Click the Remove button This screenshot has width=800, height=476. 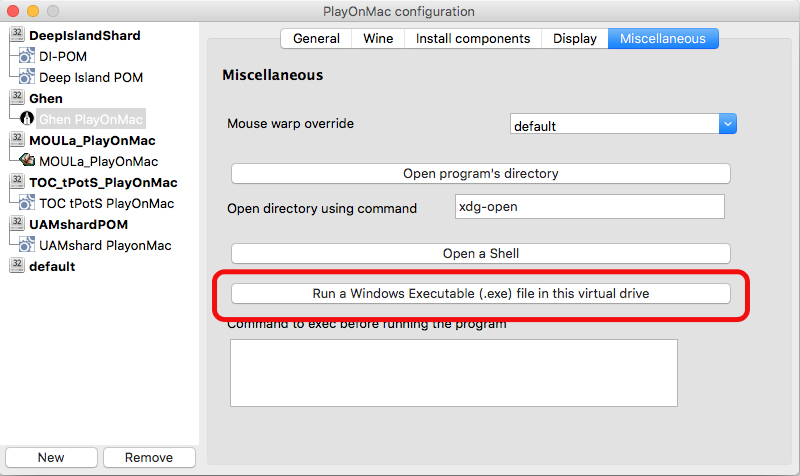click(149, 457)
